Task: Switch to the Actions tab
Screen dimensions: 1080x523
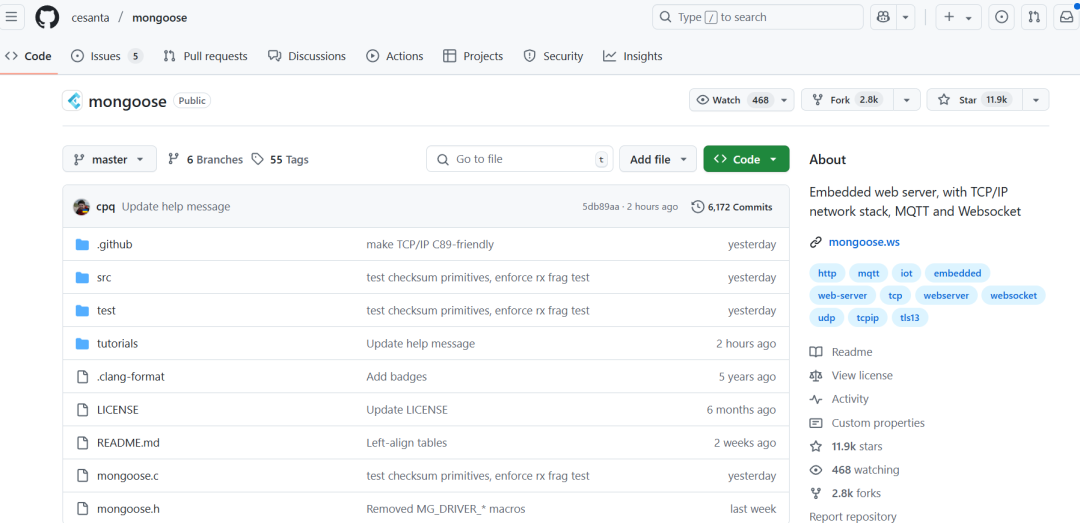Action: (395, 57)
